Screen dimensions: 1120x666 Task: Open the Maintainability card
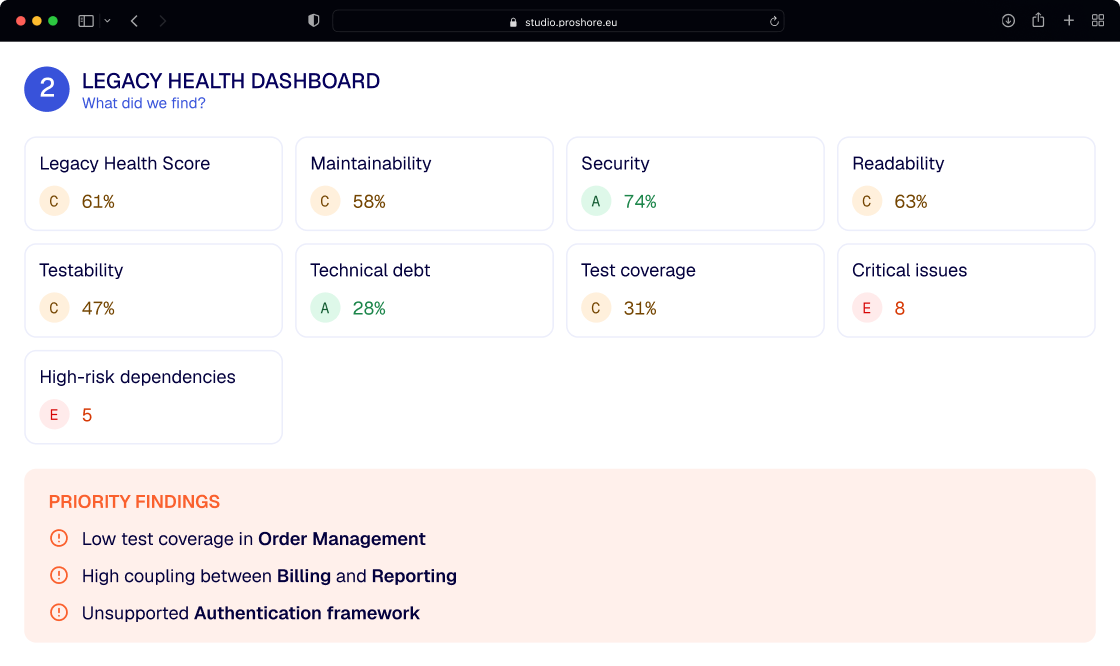(424, 184)
